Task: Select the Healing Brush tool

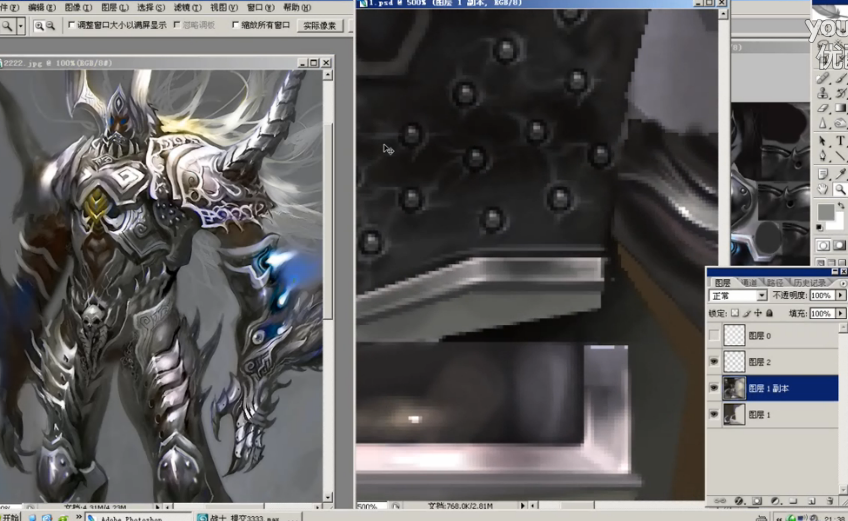Action: [x=823, y=78]
